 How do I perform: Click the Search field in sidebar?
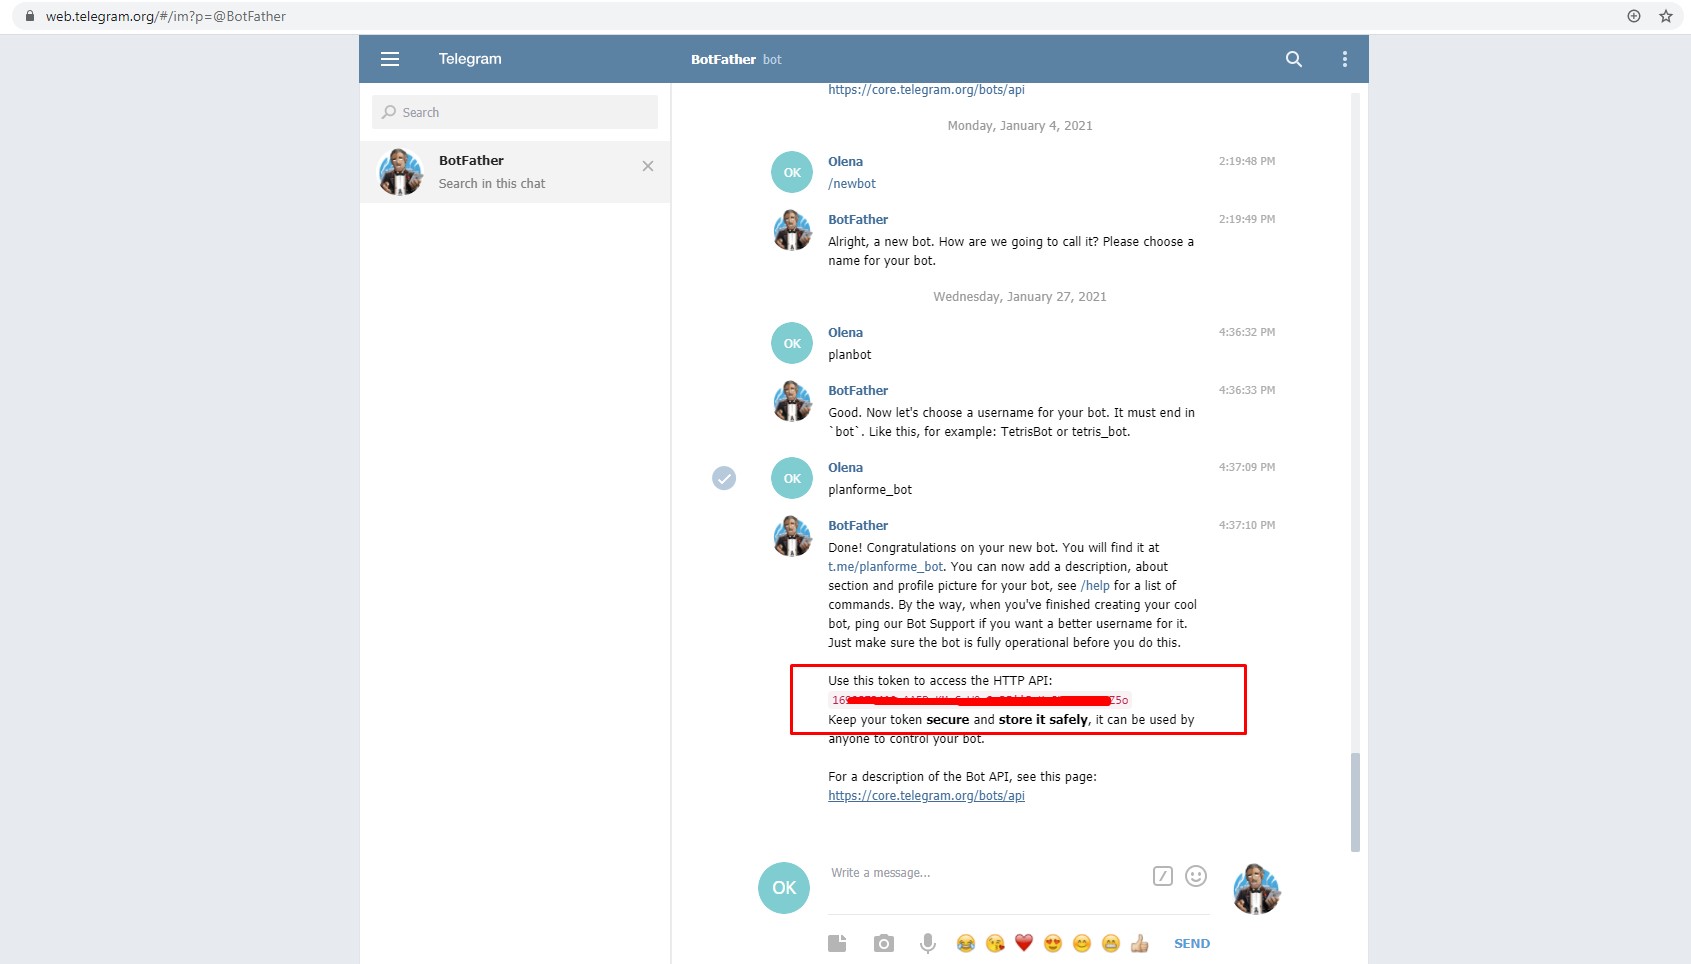pyautogui.click(x=514, y=112)
